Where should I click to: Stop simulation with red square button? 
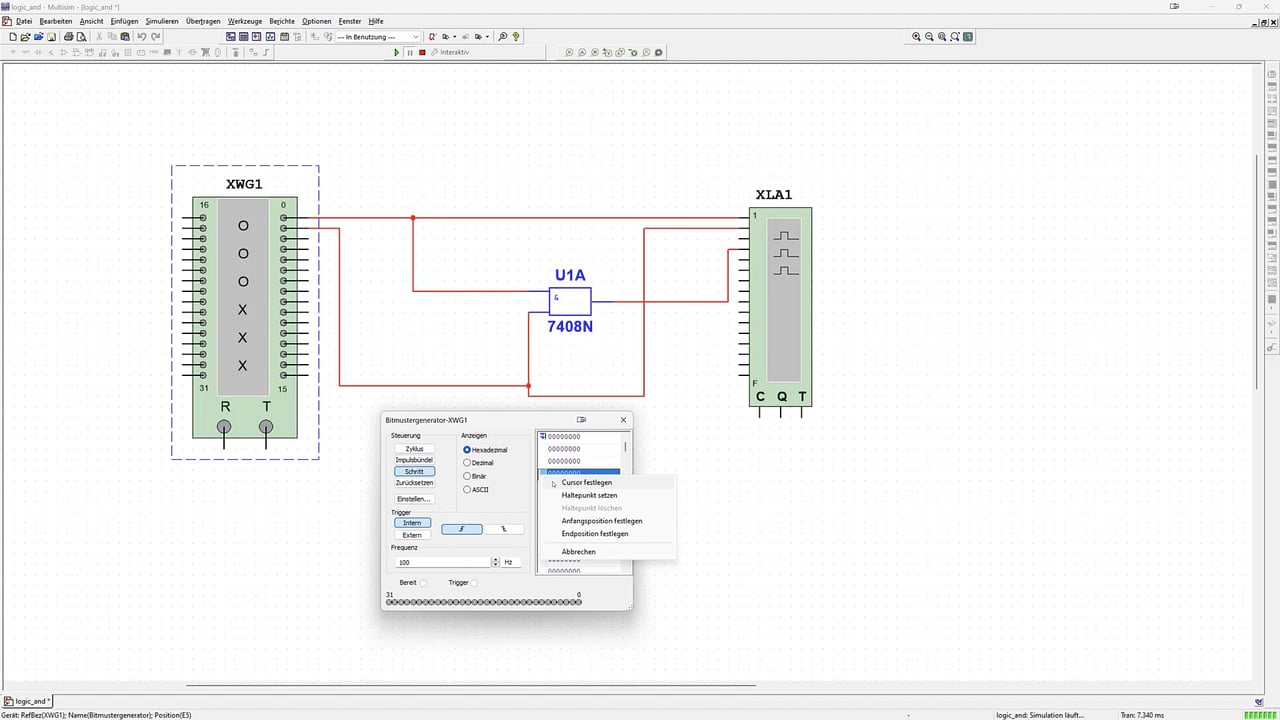[x=422, y=52]
